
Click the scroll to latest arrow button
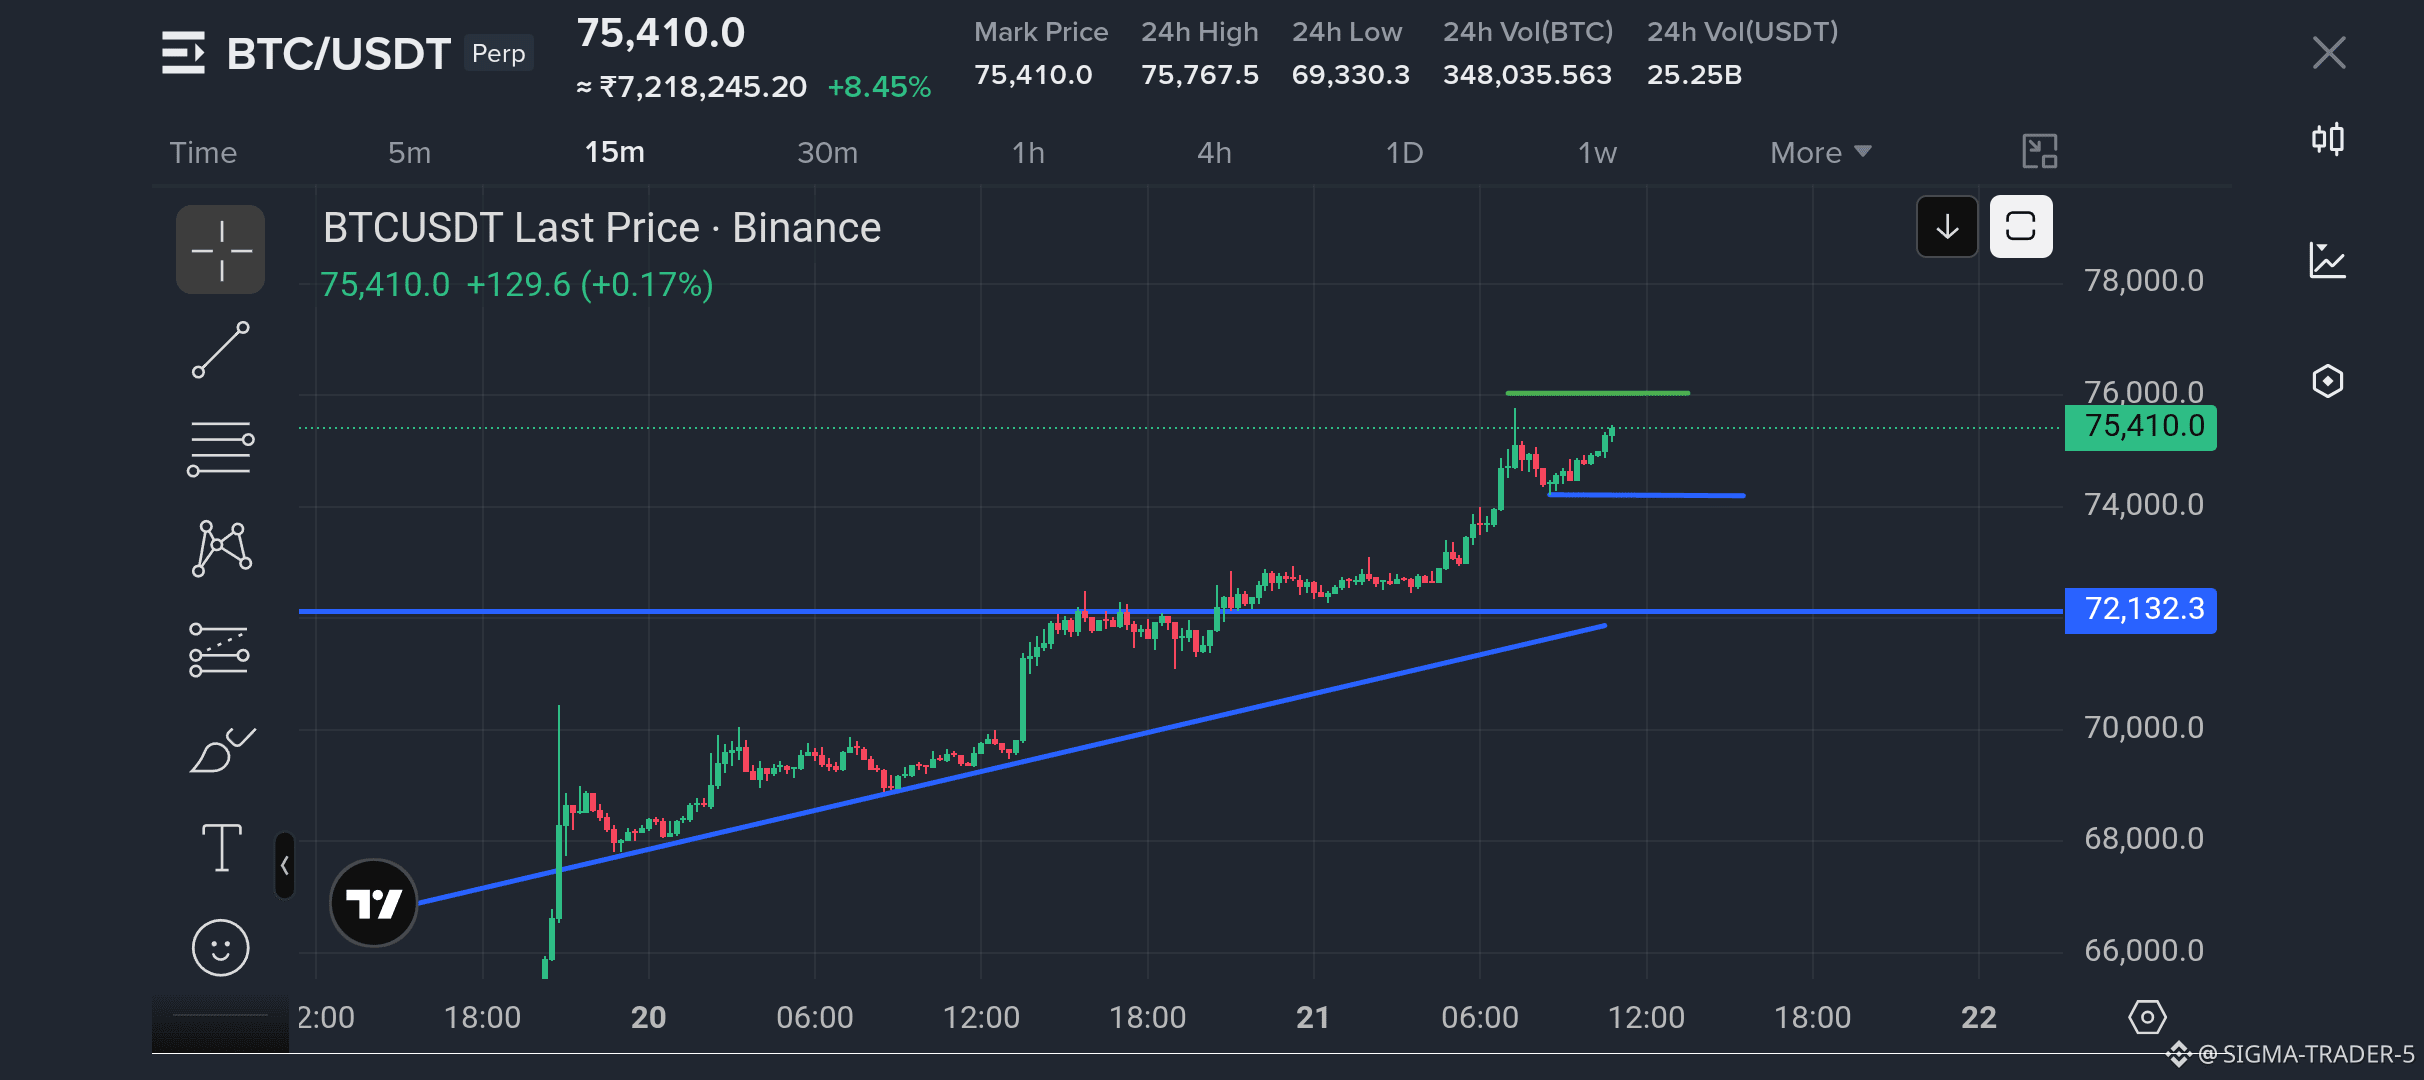(1947, 227)
